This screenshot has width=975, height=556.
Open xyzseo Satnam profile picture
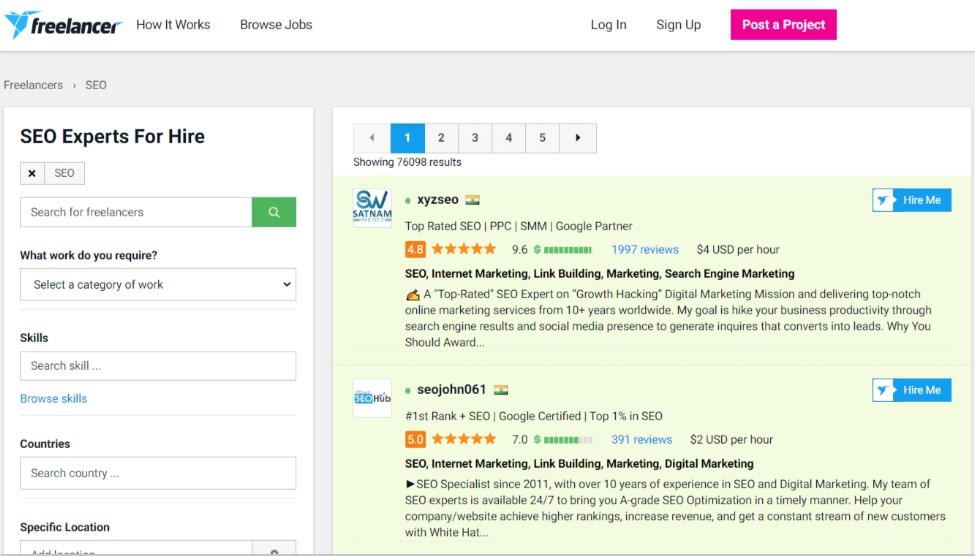pyautogui.click(x=372, y=208)
